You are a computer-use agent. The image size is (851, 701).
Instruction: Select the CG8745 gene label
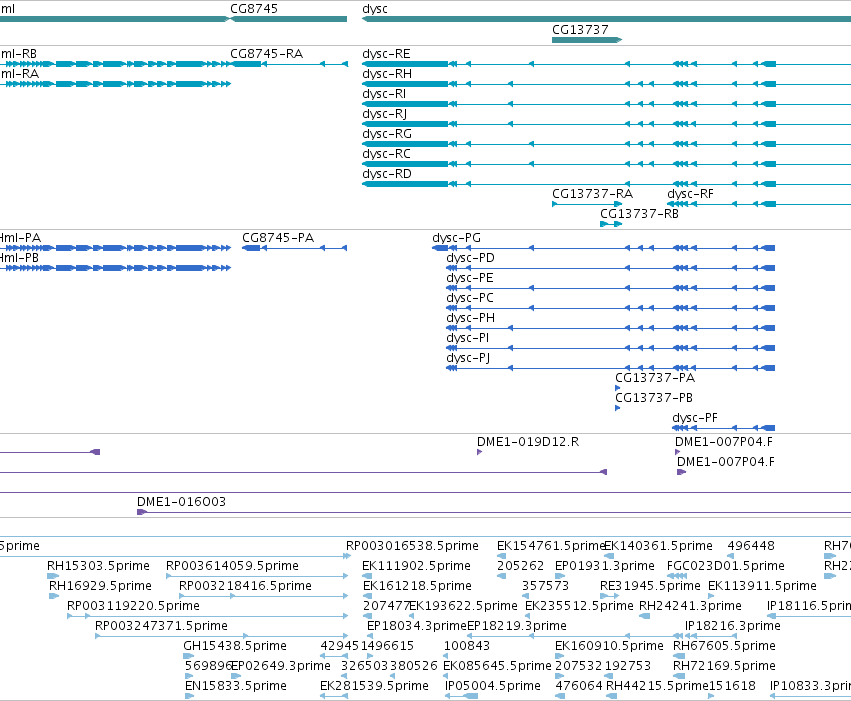pos(254,9)
